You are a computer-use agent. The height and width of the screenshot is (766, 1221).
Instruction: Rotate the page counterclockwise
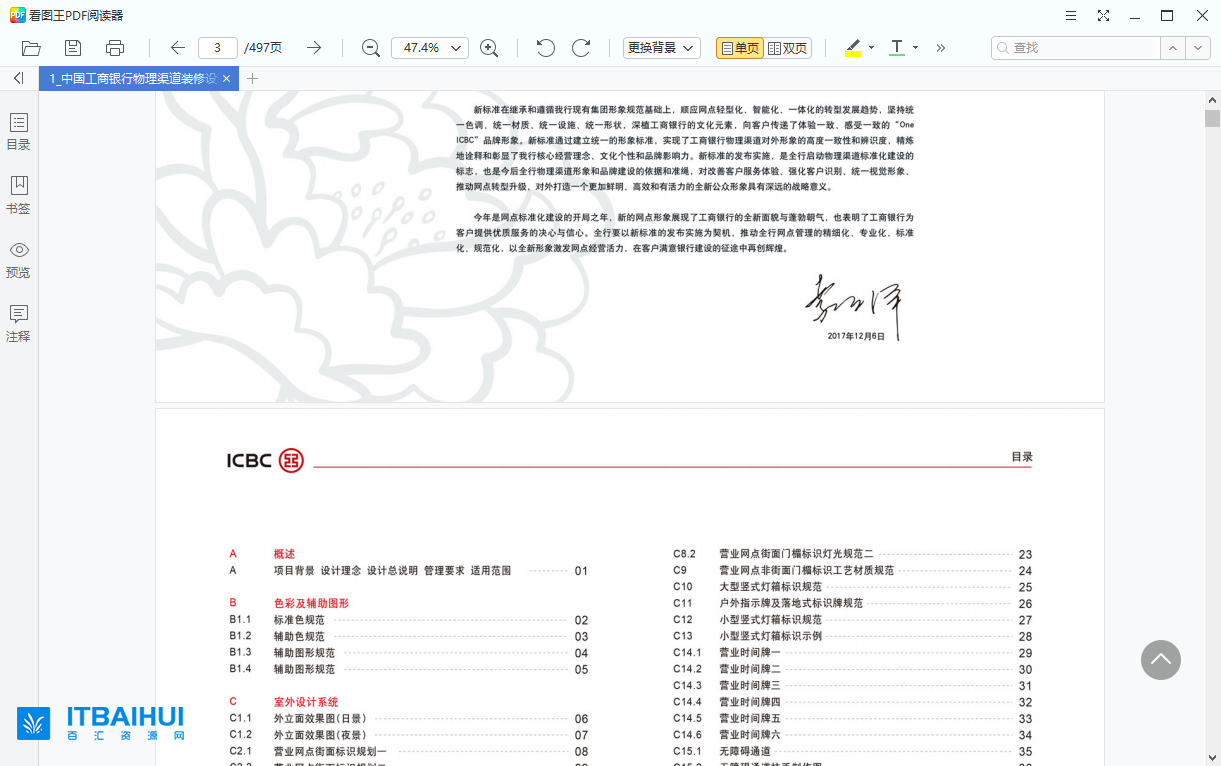[x=545, y=48]
